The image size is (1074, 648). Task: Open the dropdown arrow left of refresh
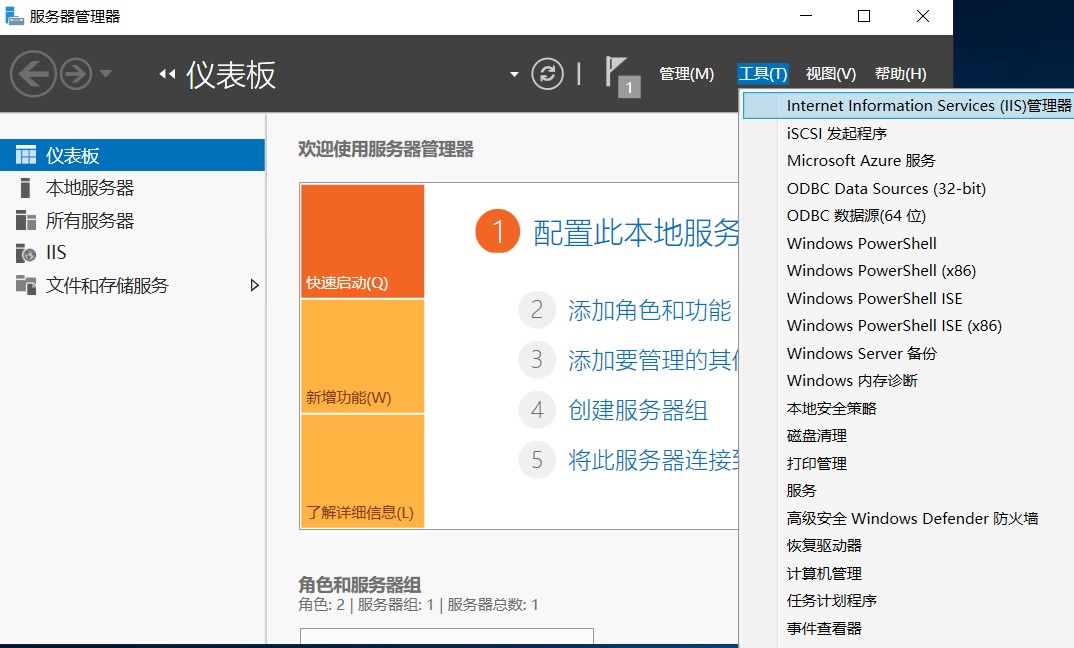(514, 75)
